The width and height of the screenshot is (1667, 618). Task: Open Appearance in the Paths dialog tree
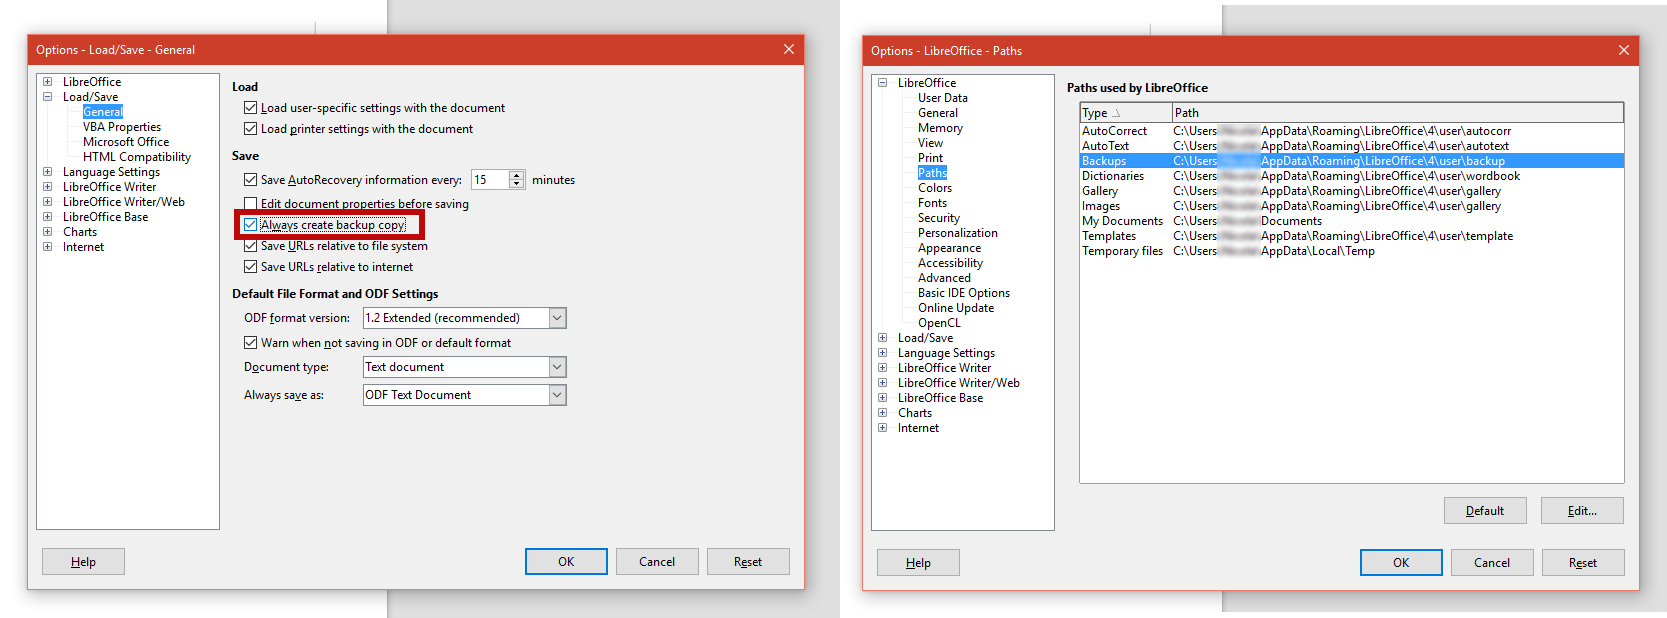point(949,248)
